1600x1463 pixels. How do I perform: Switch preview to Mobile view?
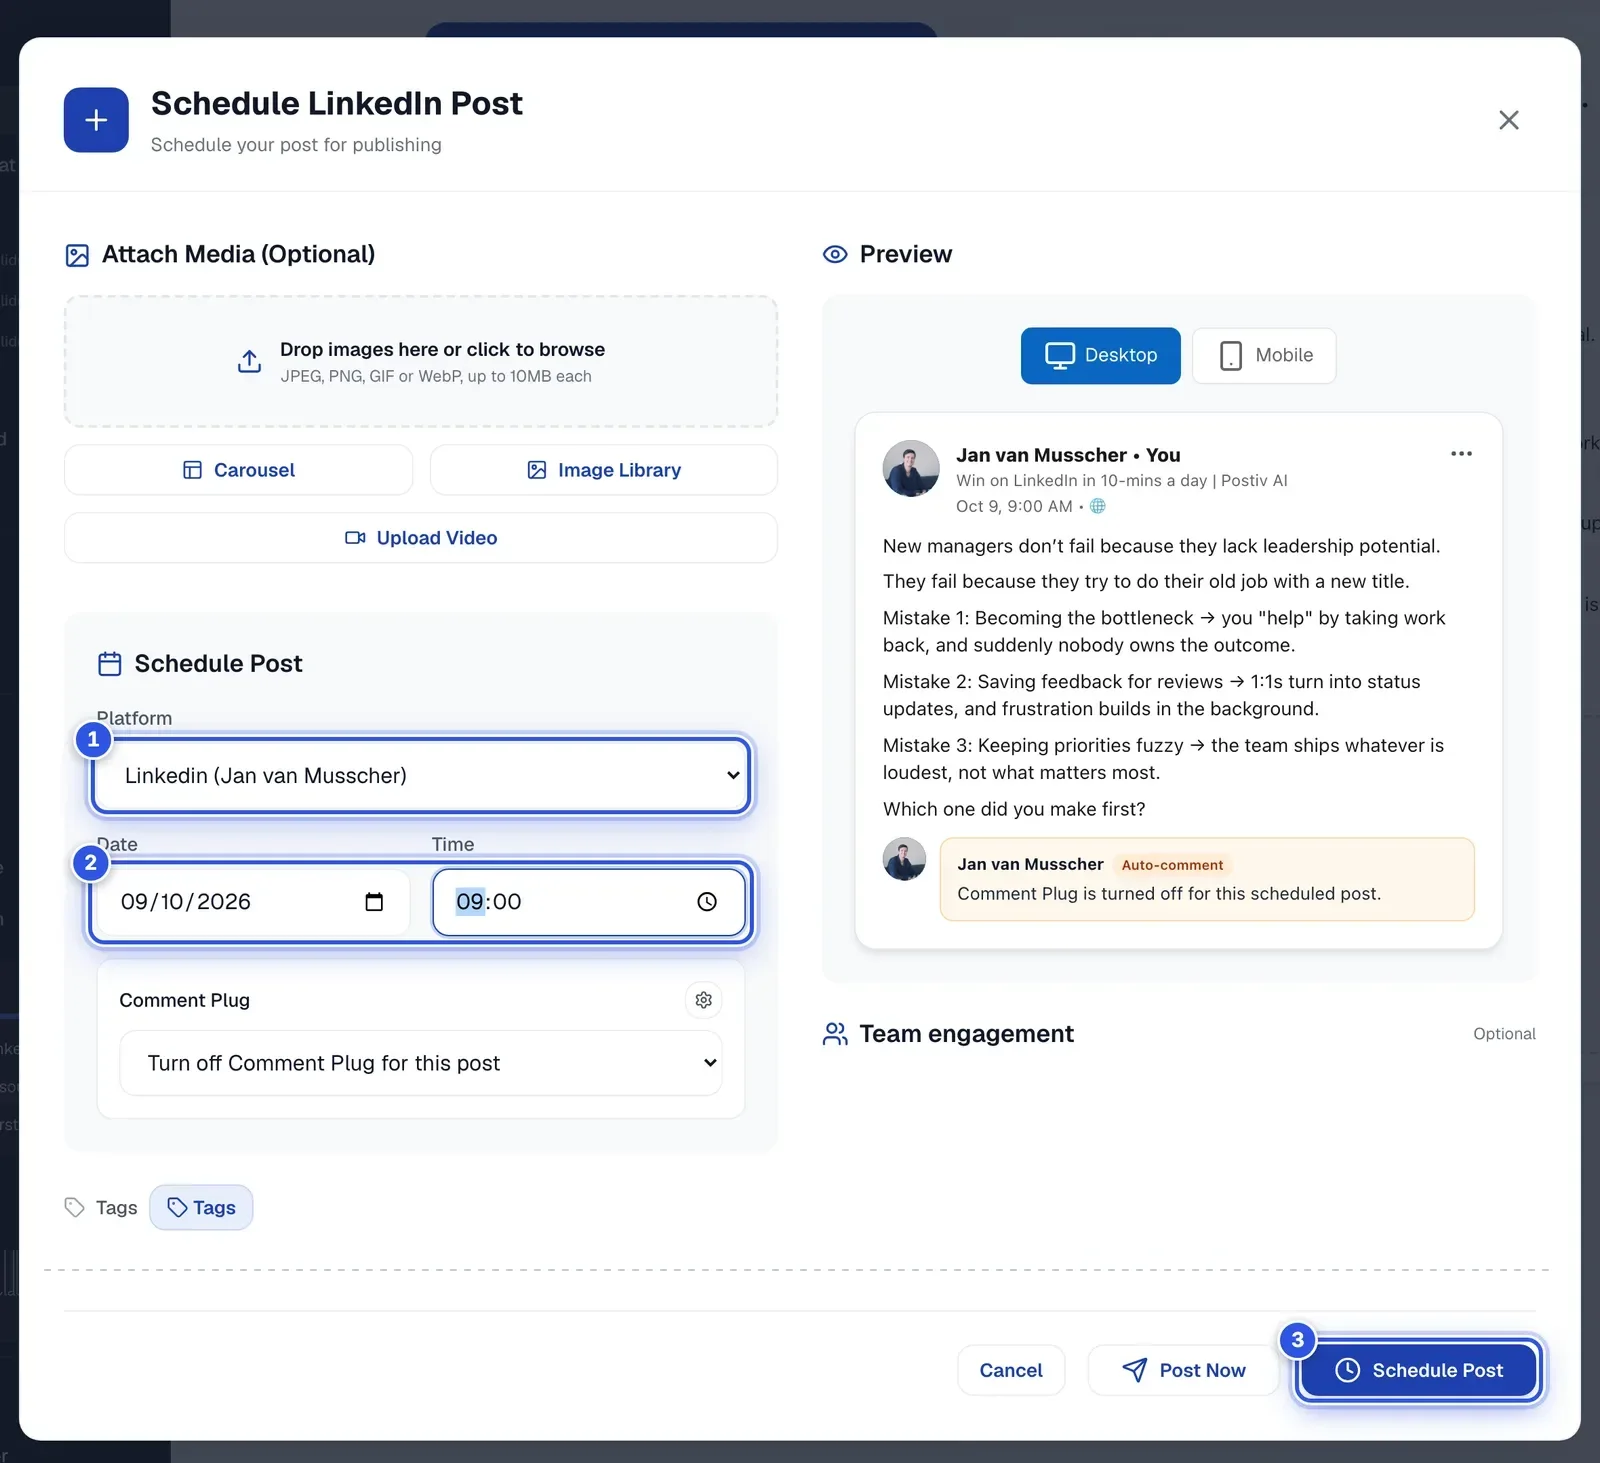click(1264, 356)
